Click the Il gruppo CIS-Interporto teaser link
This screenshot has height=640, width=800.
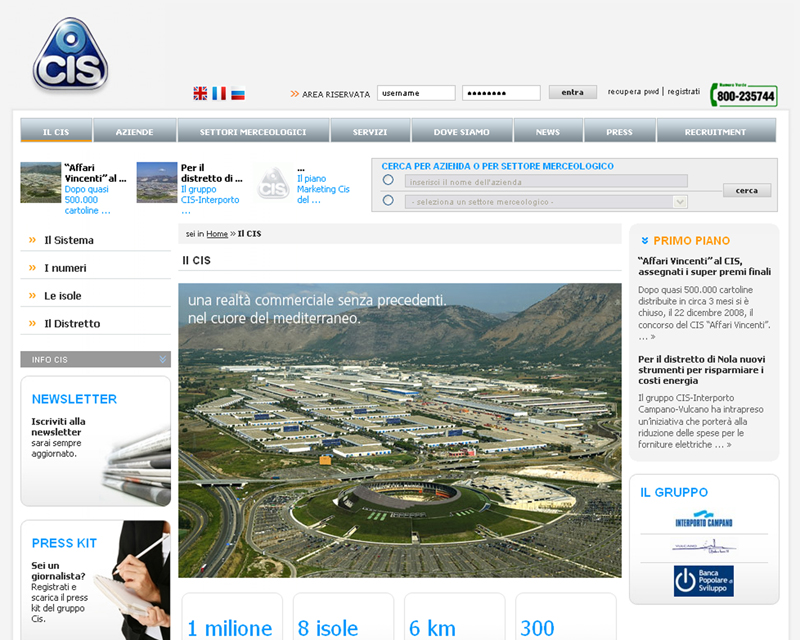tap(210, 200)
